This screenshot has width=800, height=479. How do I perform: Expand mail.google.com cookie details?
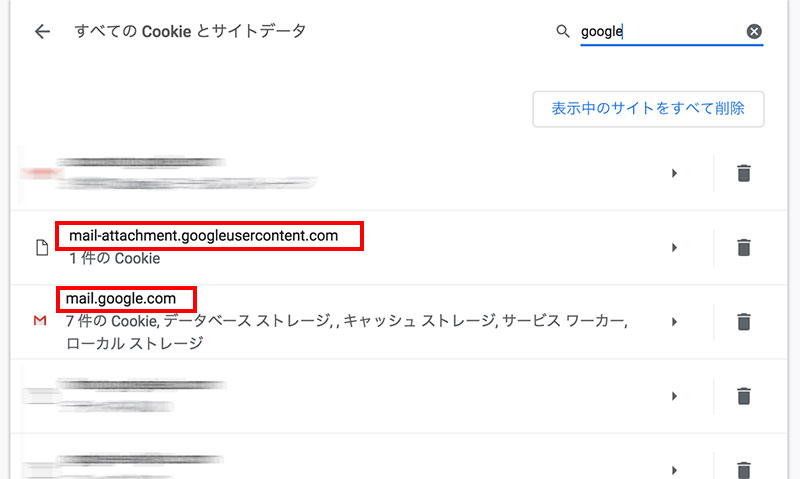[674, 321]
